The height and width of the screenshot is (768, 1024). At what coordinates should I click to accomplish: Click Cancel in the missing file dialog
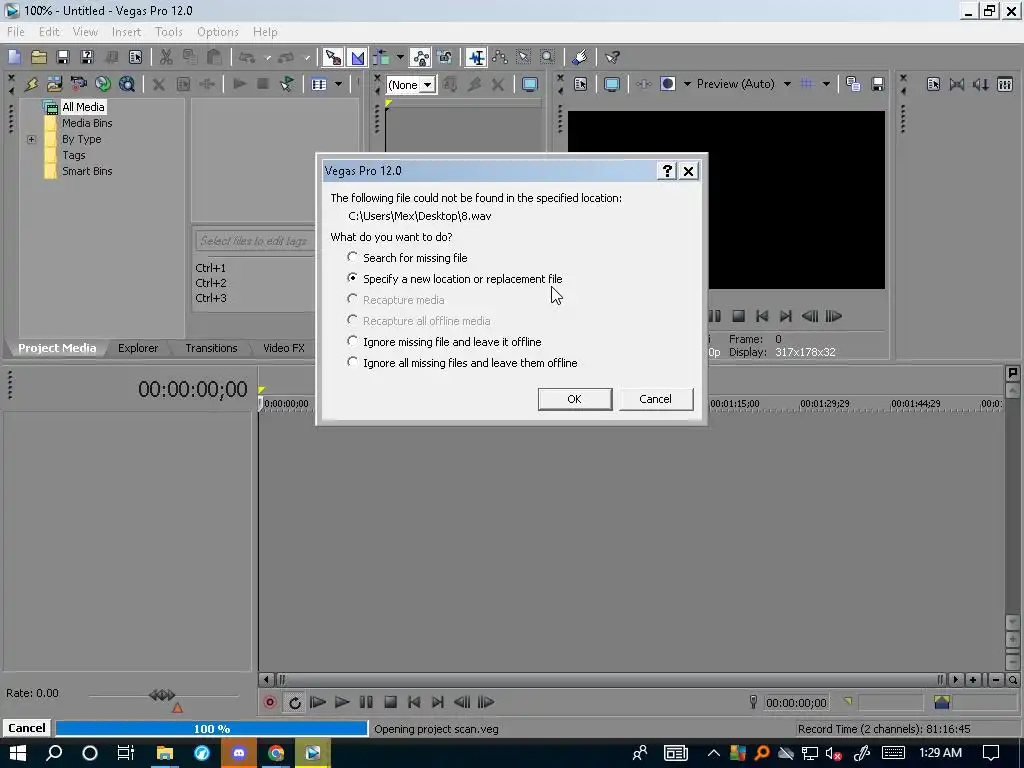tap(656, 399)
